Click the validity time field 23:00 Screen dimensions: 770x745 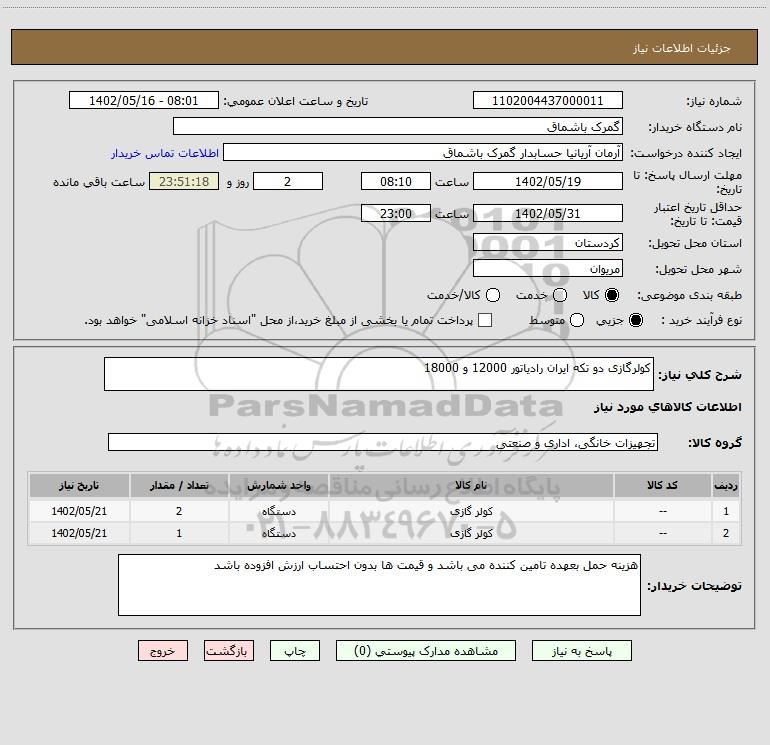[396, 213]
